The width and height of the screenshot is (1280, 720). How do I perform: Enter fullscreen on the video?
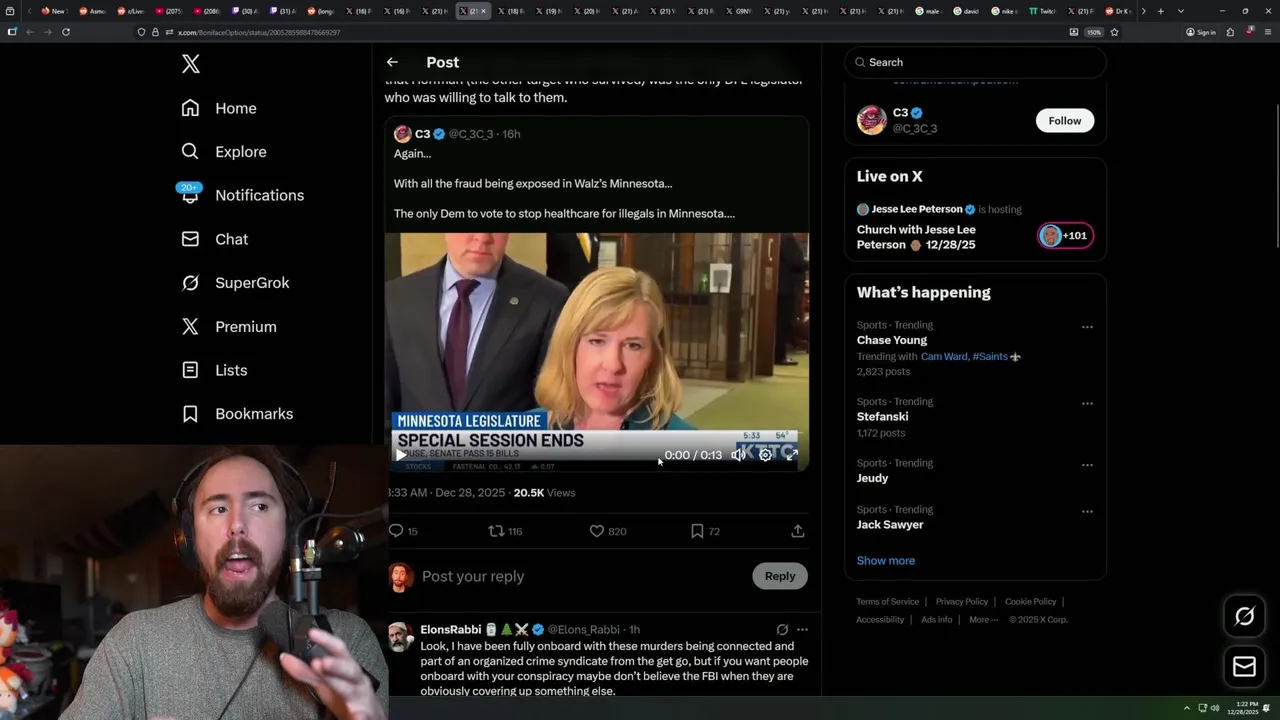791,455
